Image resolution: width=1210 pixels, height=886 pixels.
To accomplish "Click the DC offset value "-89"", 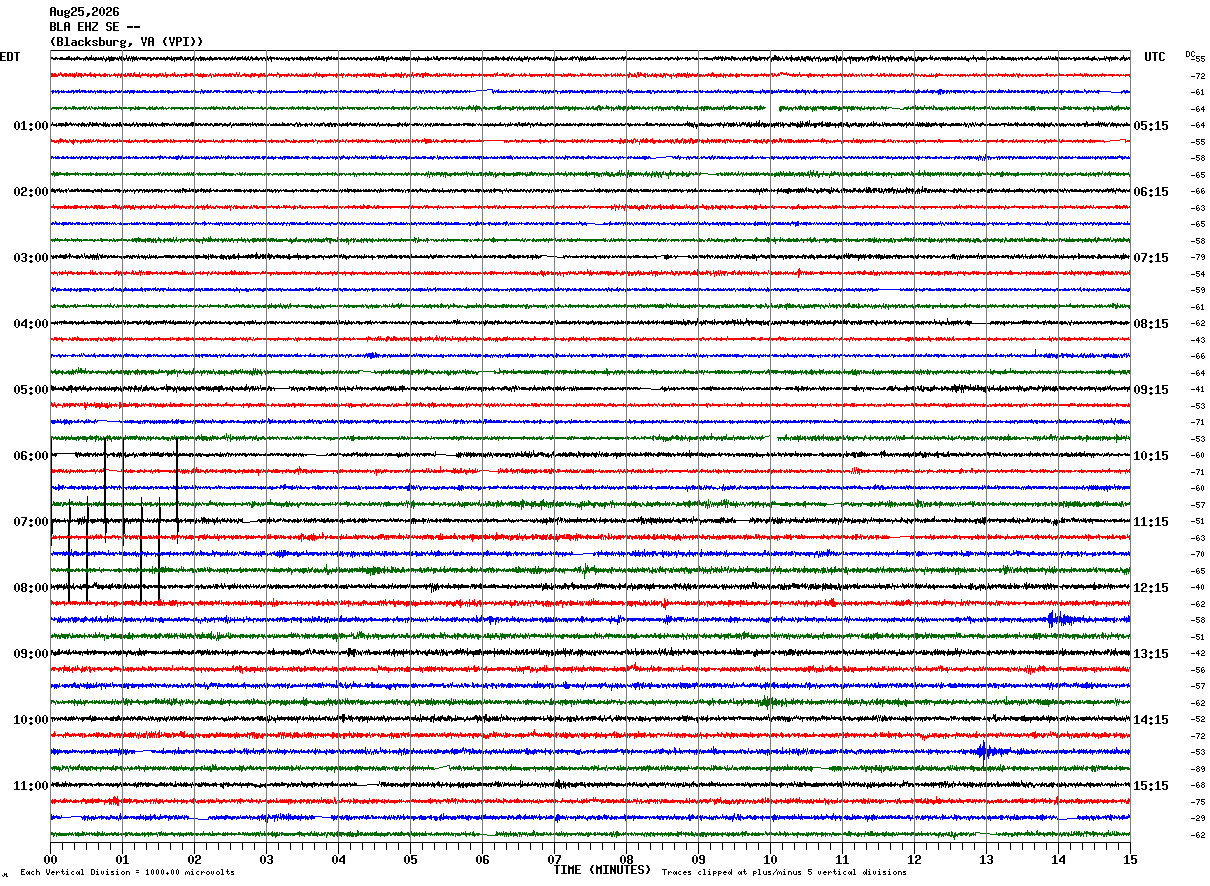I will pyautogui.click(x=1198, y=769).
